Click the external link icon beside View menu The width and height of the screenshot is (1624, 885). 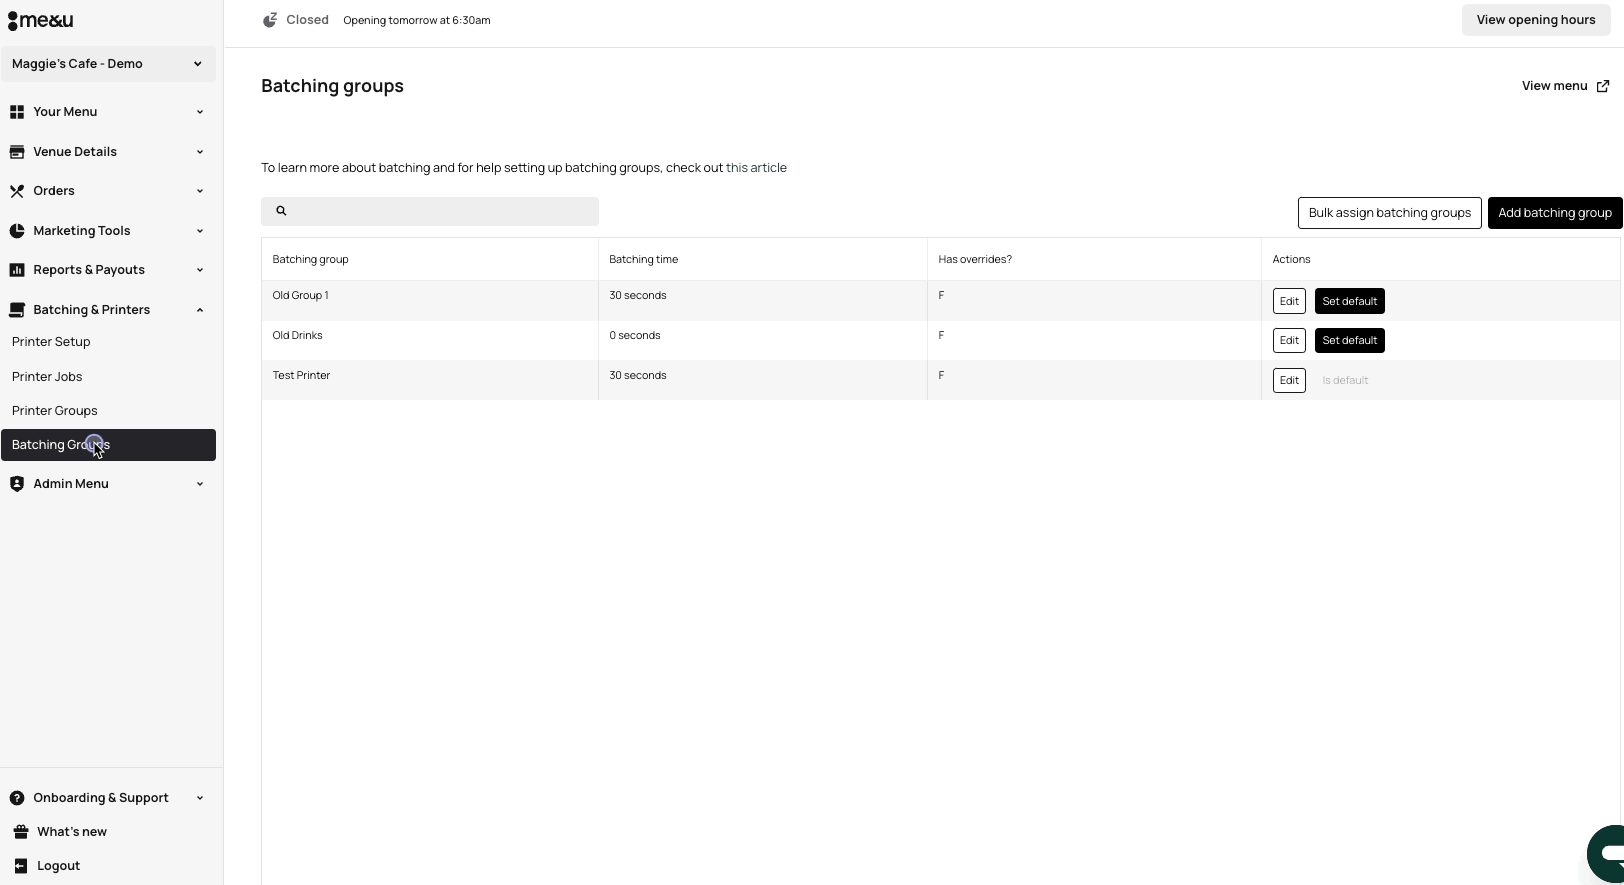click(x=1603, y=86)
